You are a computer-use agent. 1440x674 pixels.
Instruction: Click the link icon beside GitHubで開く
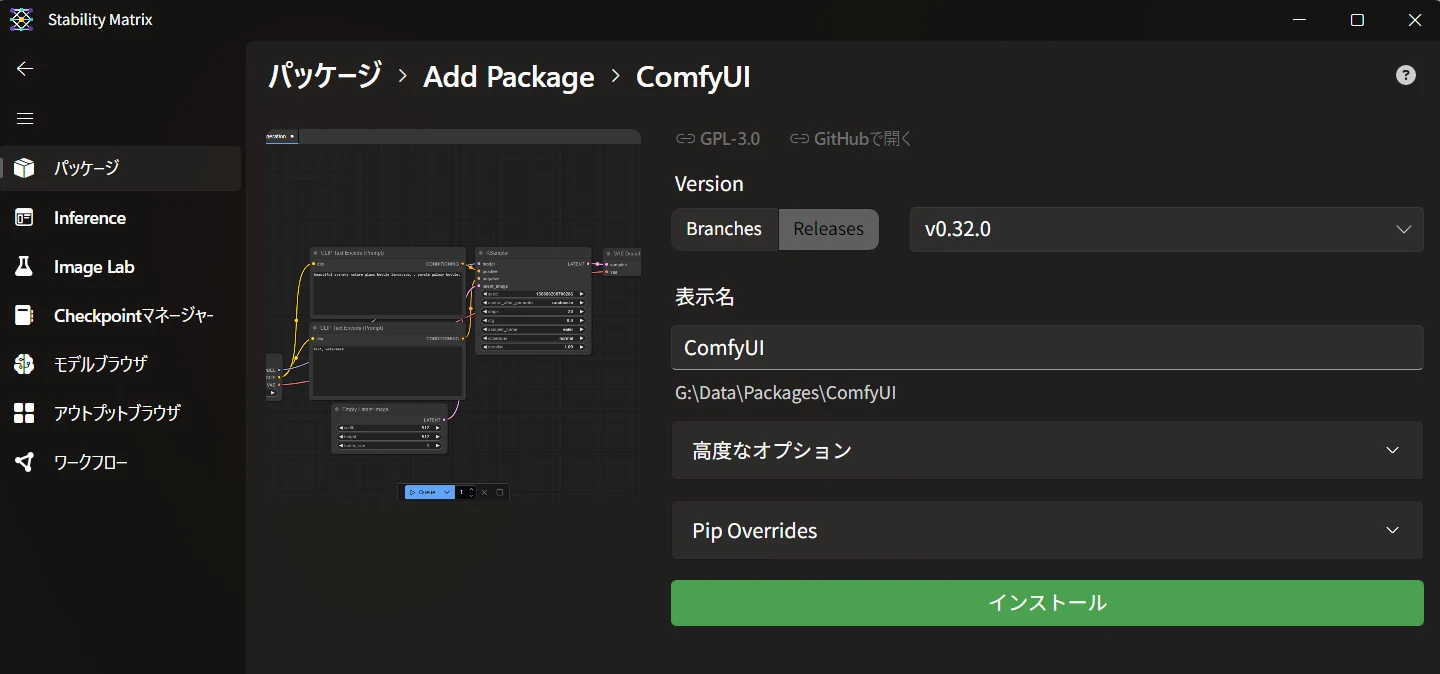(799, 139)
